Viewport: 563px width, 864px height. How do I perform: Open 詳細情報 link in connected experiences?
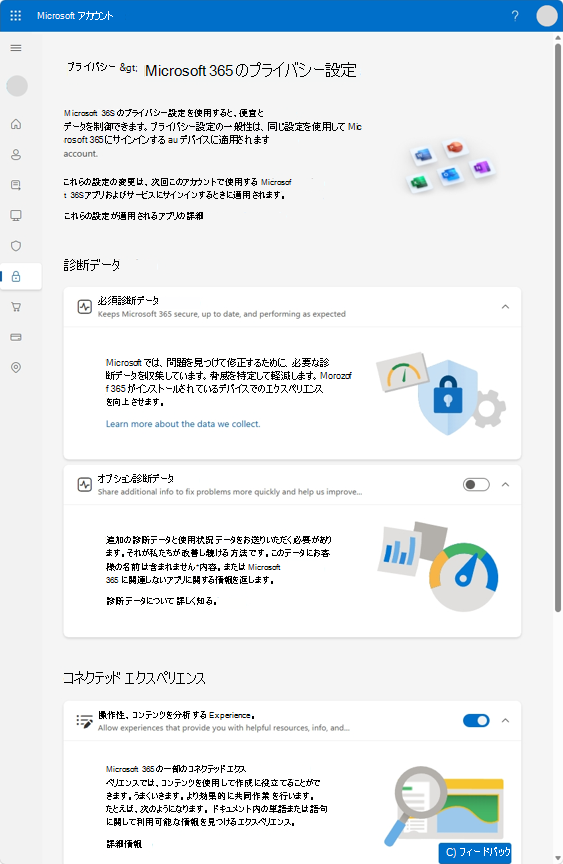(x=124, y=844)
